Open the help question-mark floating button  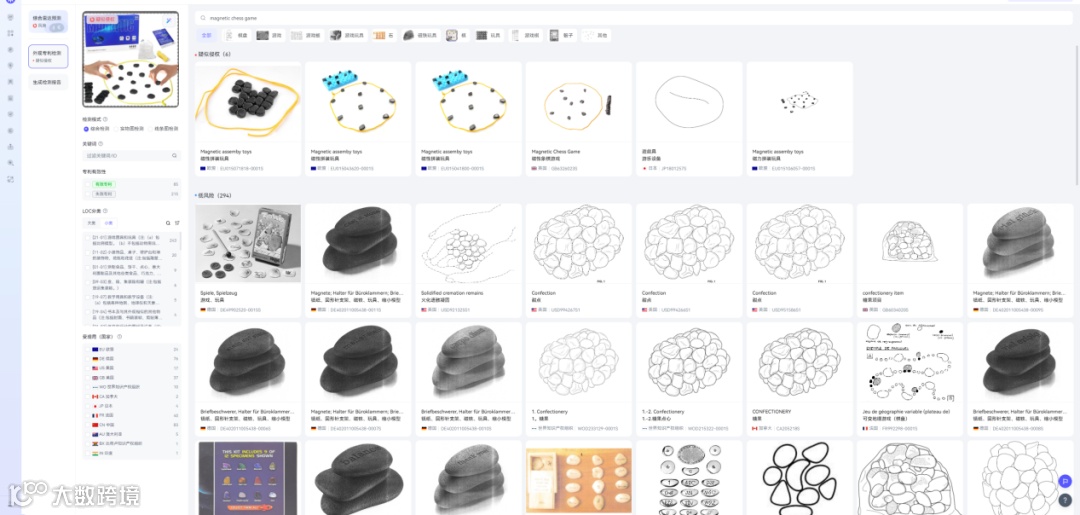[x=1066, y=499]
